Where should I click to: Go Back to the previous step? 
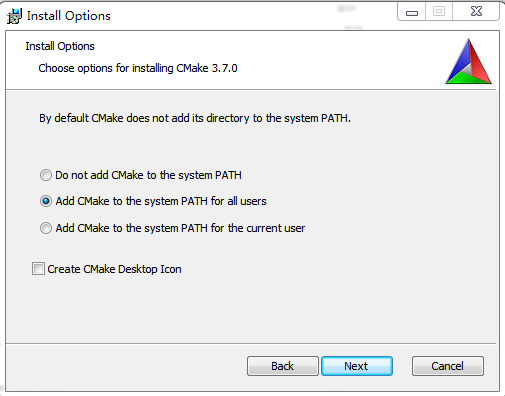(283, 366)
